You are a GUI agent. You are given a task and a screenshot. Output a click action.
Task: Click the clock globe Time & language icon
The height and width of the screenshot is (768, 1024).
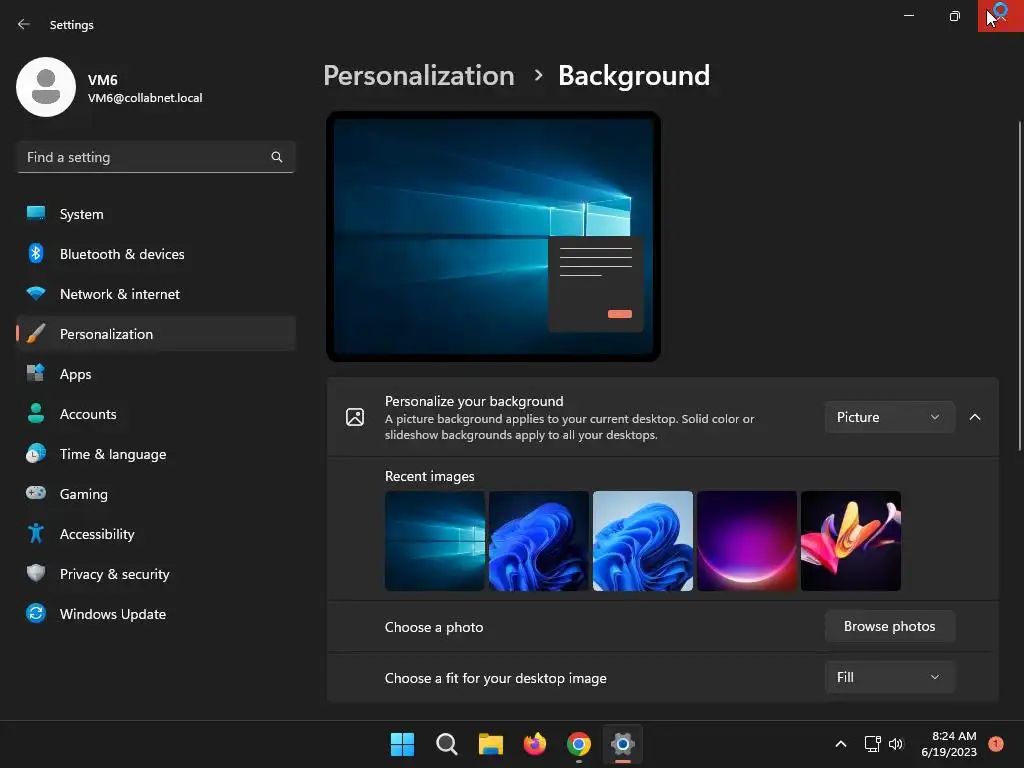(36, 453)
